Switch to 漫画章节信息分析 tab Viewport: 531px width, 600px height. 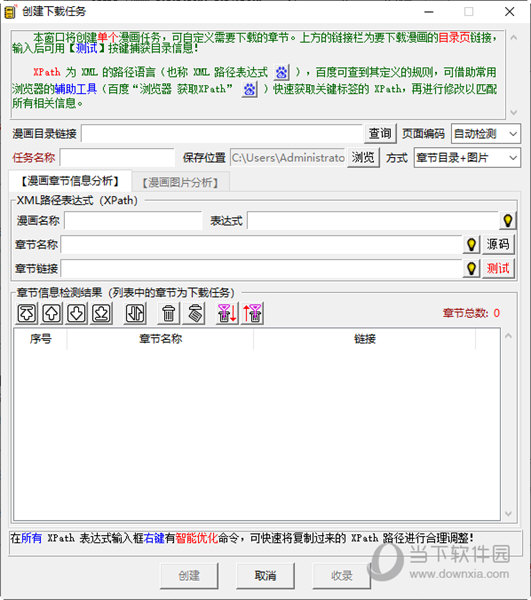(70, 181)
